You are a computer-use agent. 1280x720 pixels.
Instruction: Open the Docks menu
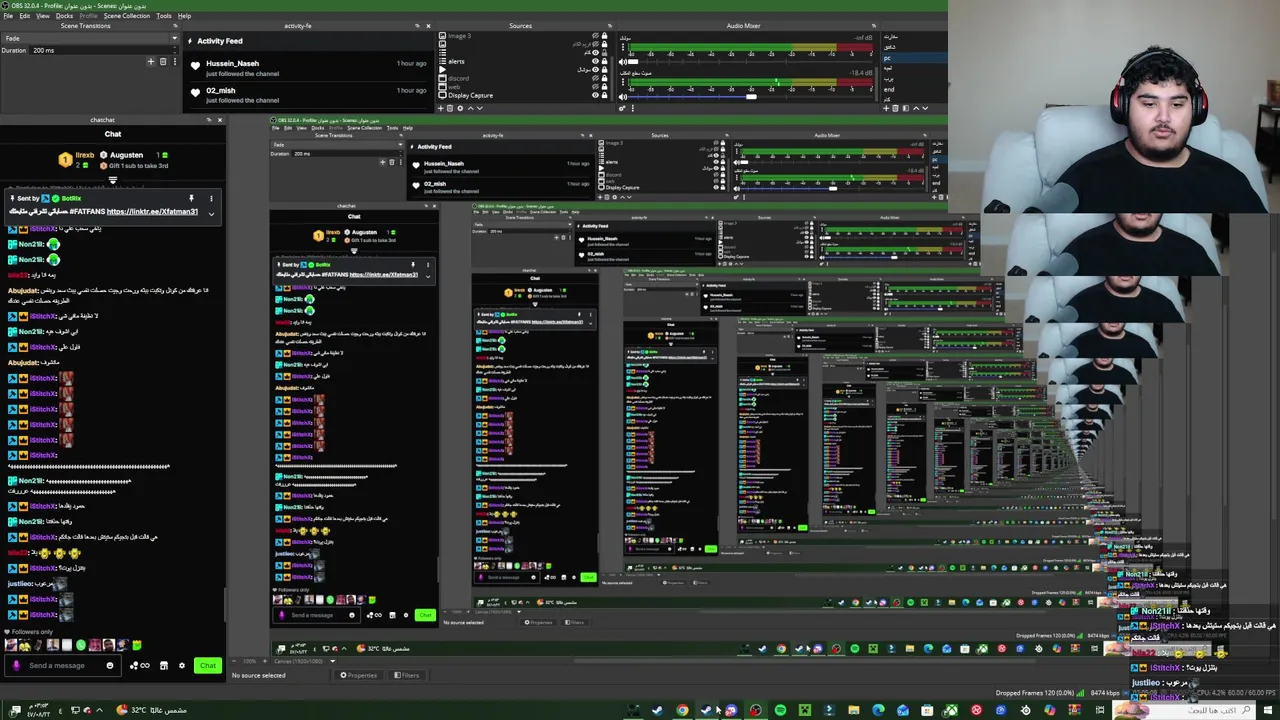(64, 16)
